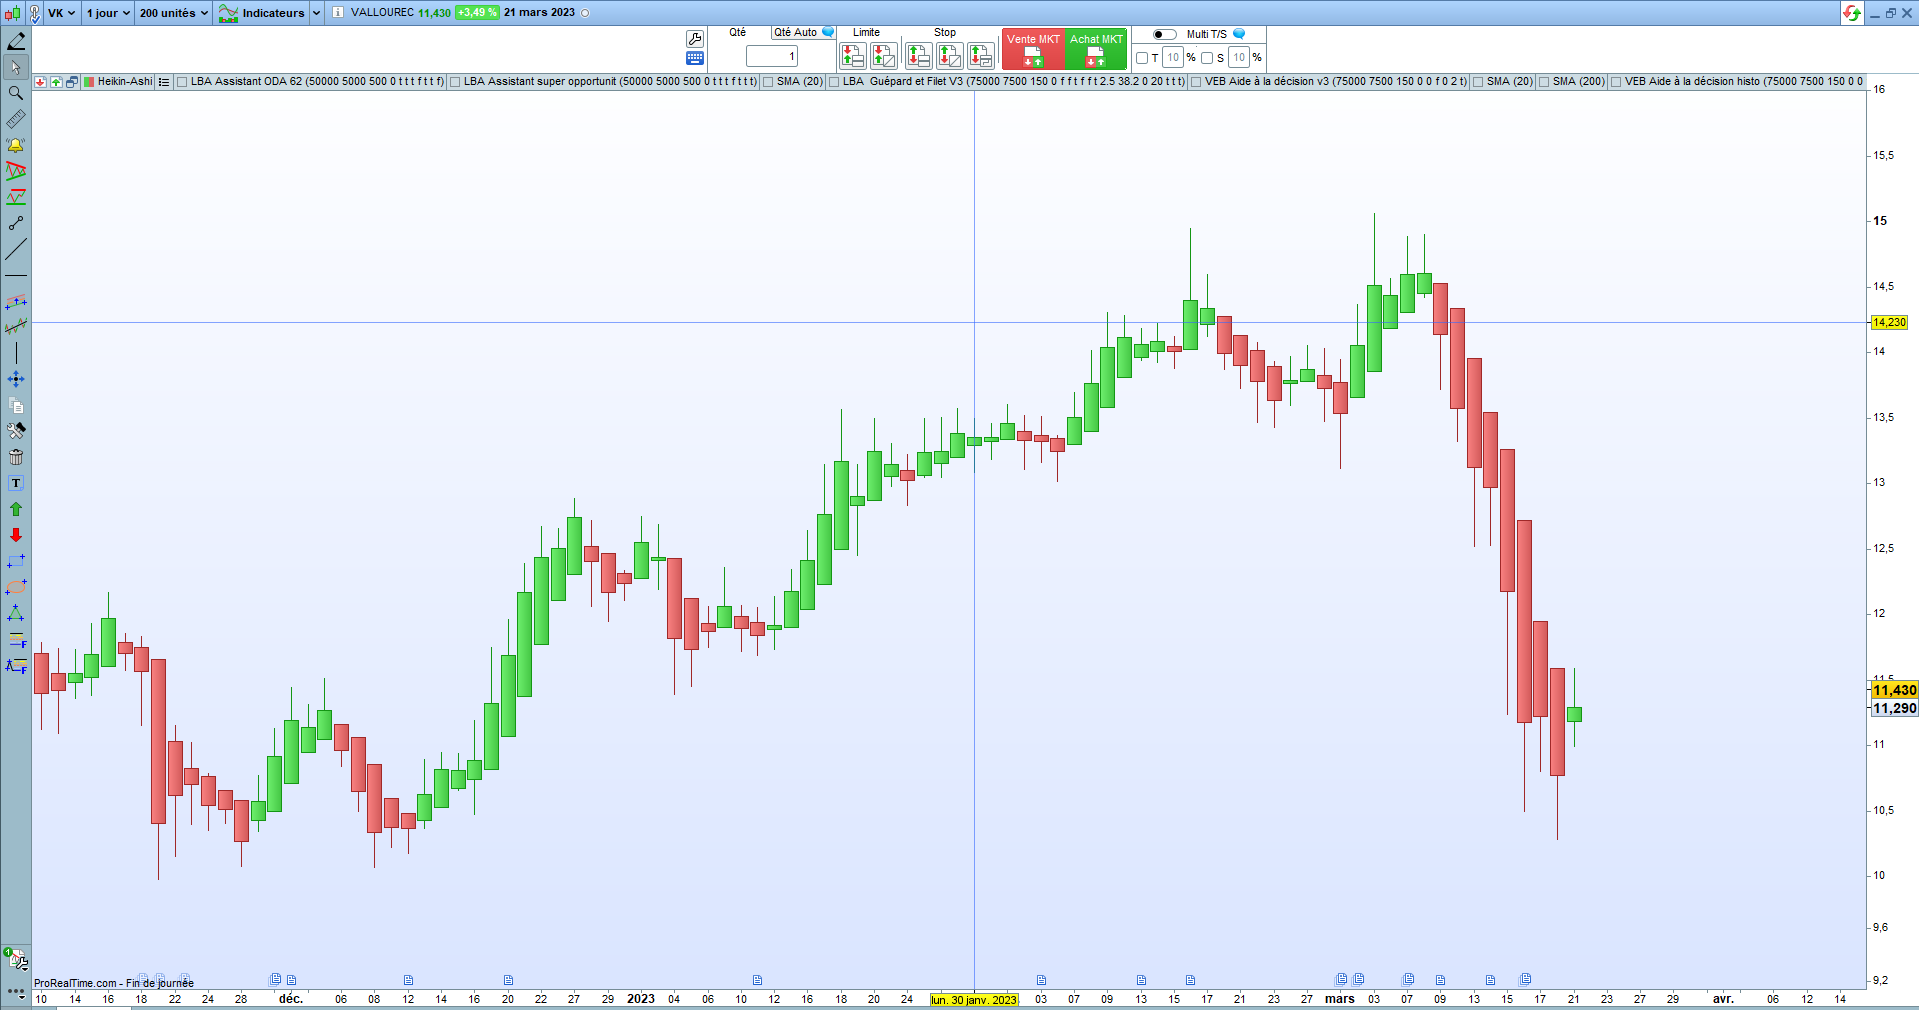
Task: Select the pencil drawing tool
Action: coord(16,41)
